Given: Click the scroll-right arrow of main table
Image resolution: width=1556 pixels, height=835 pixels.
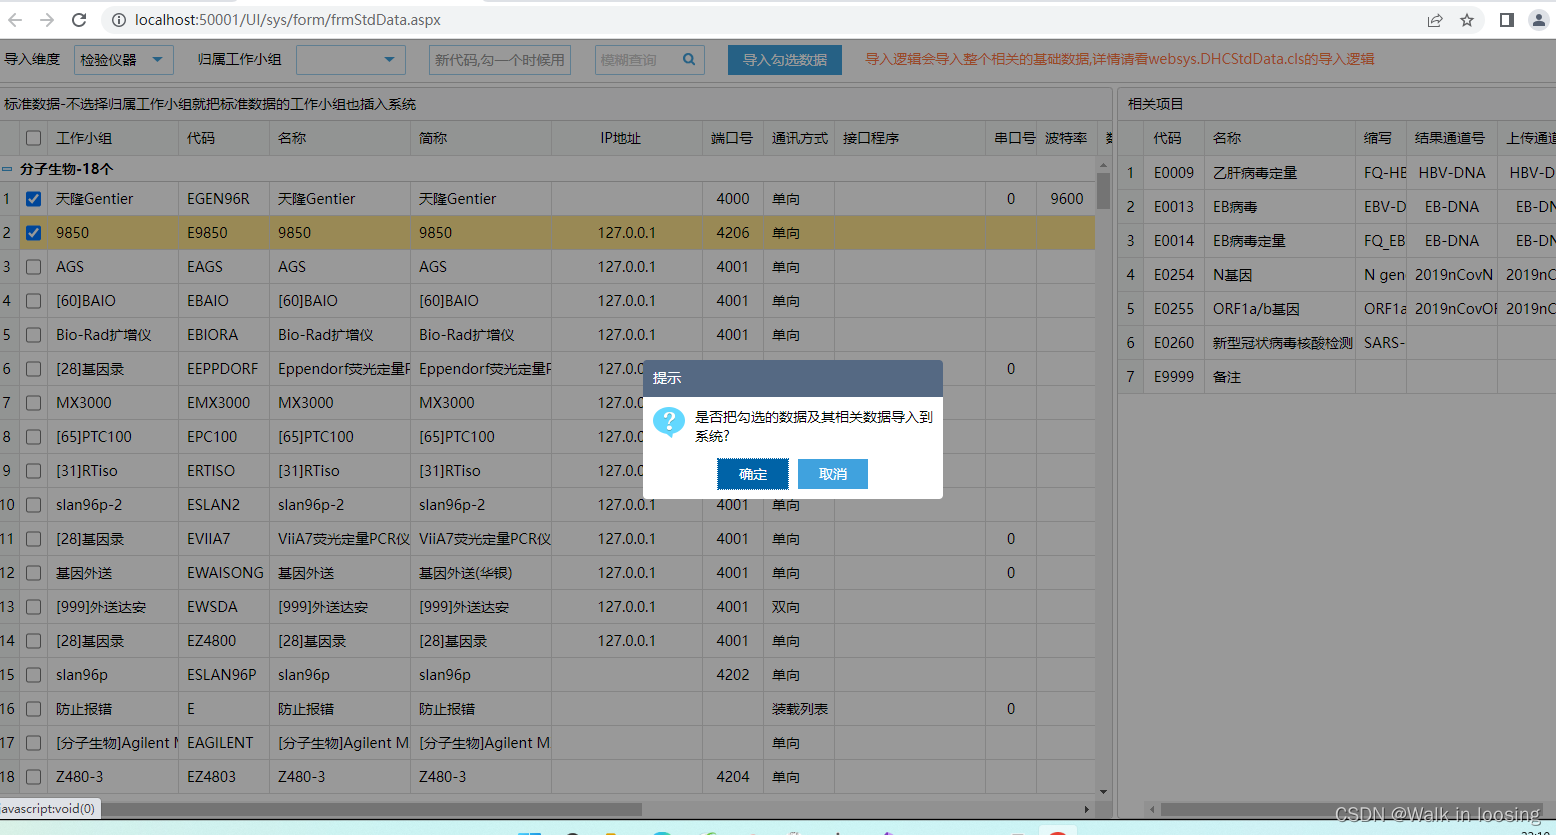Looking at the screenshot, I should coord(1087,808).
